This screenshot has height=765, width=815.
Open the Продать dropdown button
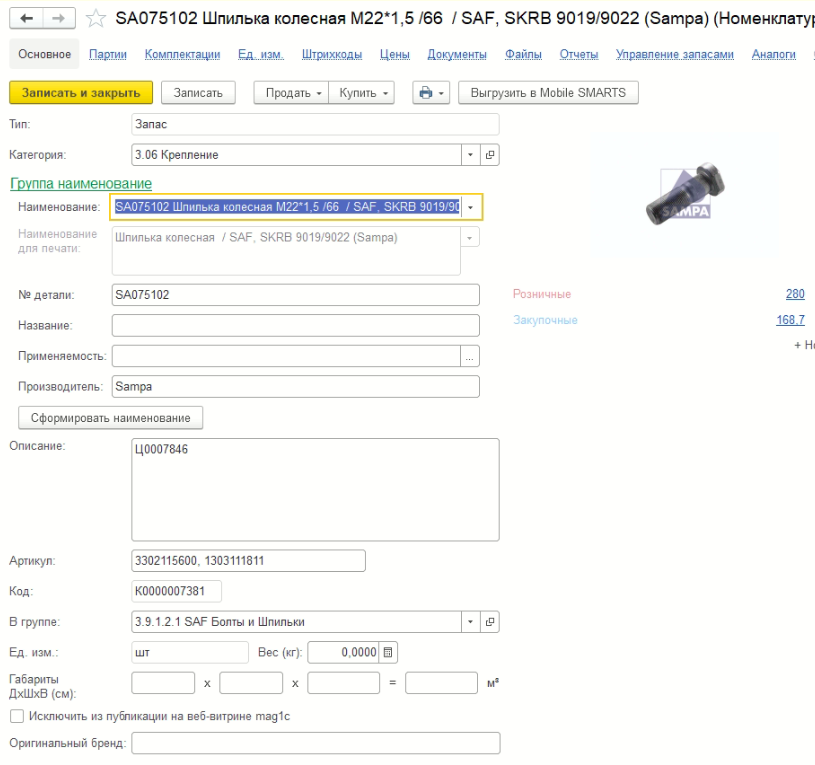click(291, 93)
